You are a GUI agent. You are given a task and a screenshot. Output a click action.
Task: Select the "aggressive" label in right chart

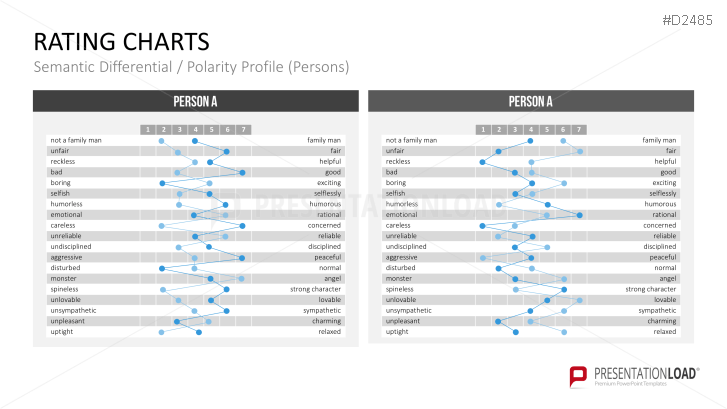pyautogui.click(x=402, y=257)
